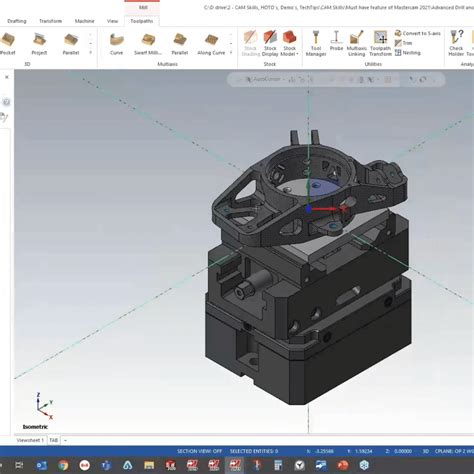Click the Z 0.00000 status field
This screenshot has height=474, width=474.
[399, 451]
